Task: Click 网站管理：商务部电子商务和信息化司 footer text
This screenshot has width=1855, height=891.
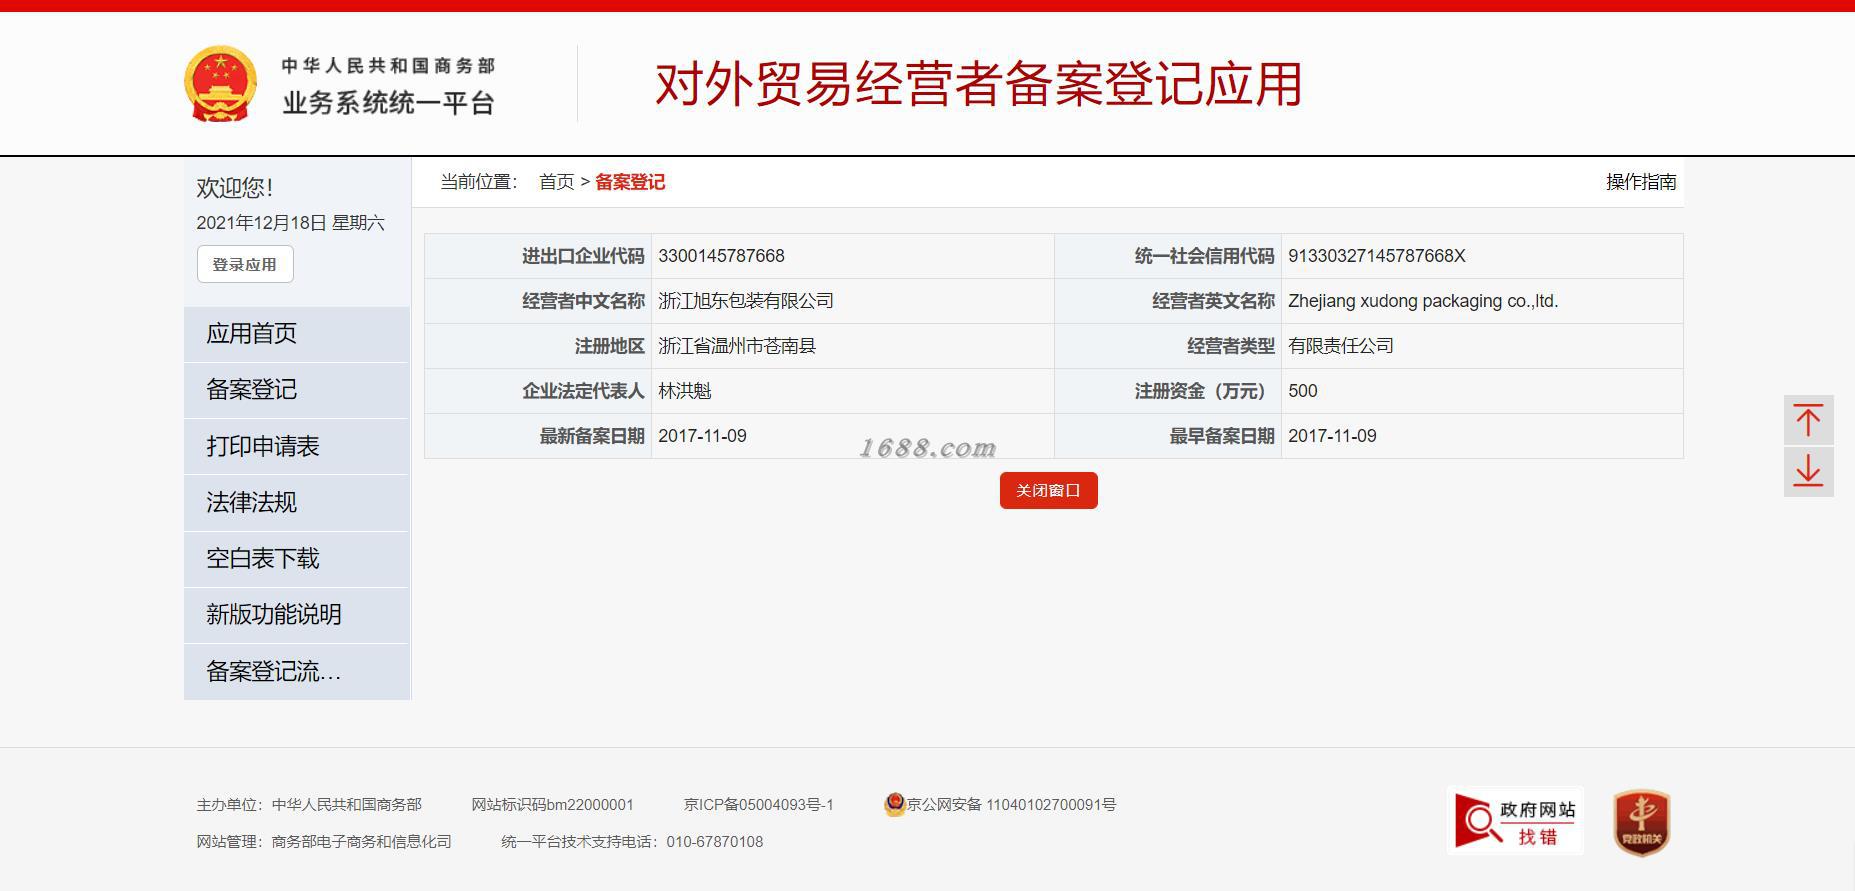Action: (324, 841)
